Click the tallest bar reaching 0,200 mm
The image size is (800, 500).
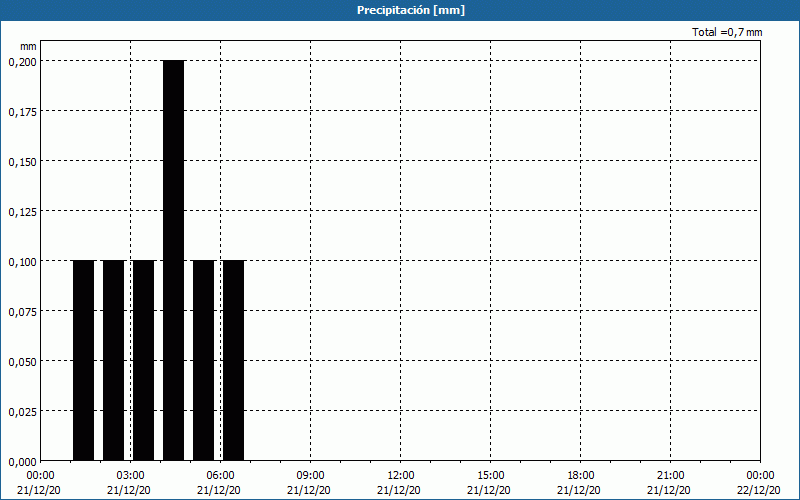coord(173,260)
